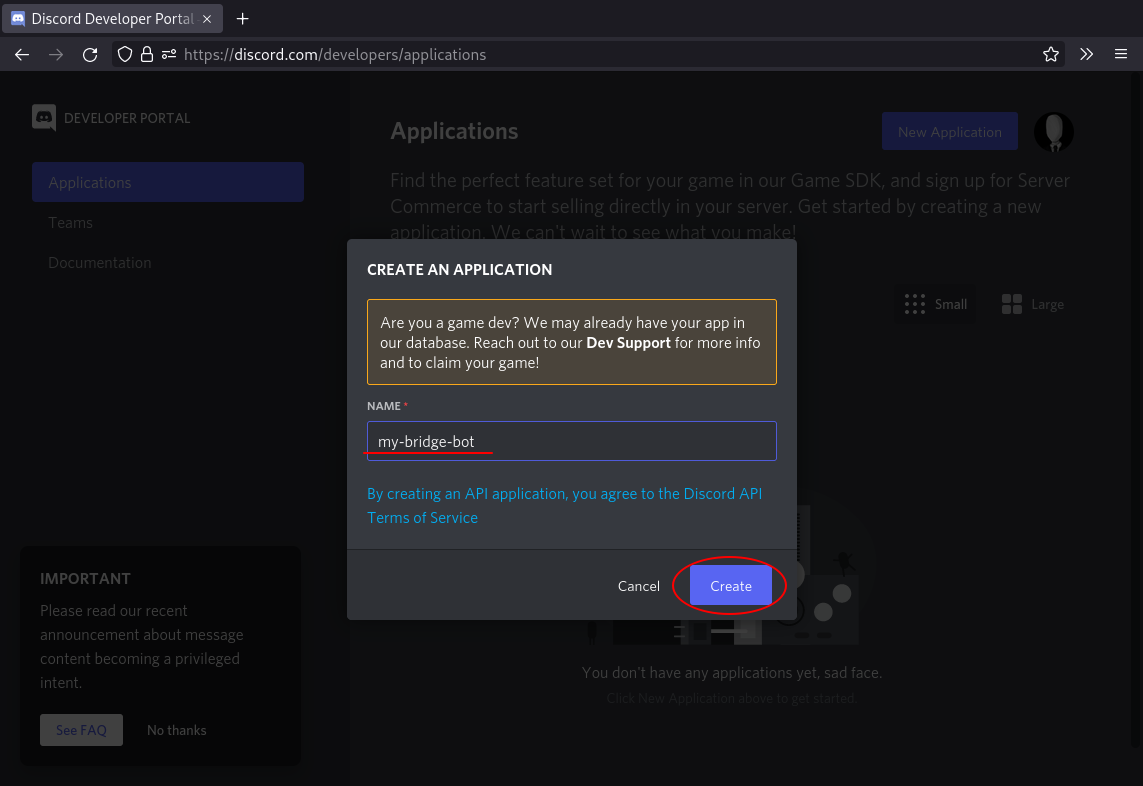Click the Create button in the dialog
This screenshot has width=1143, height=786.
point(730,585)
